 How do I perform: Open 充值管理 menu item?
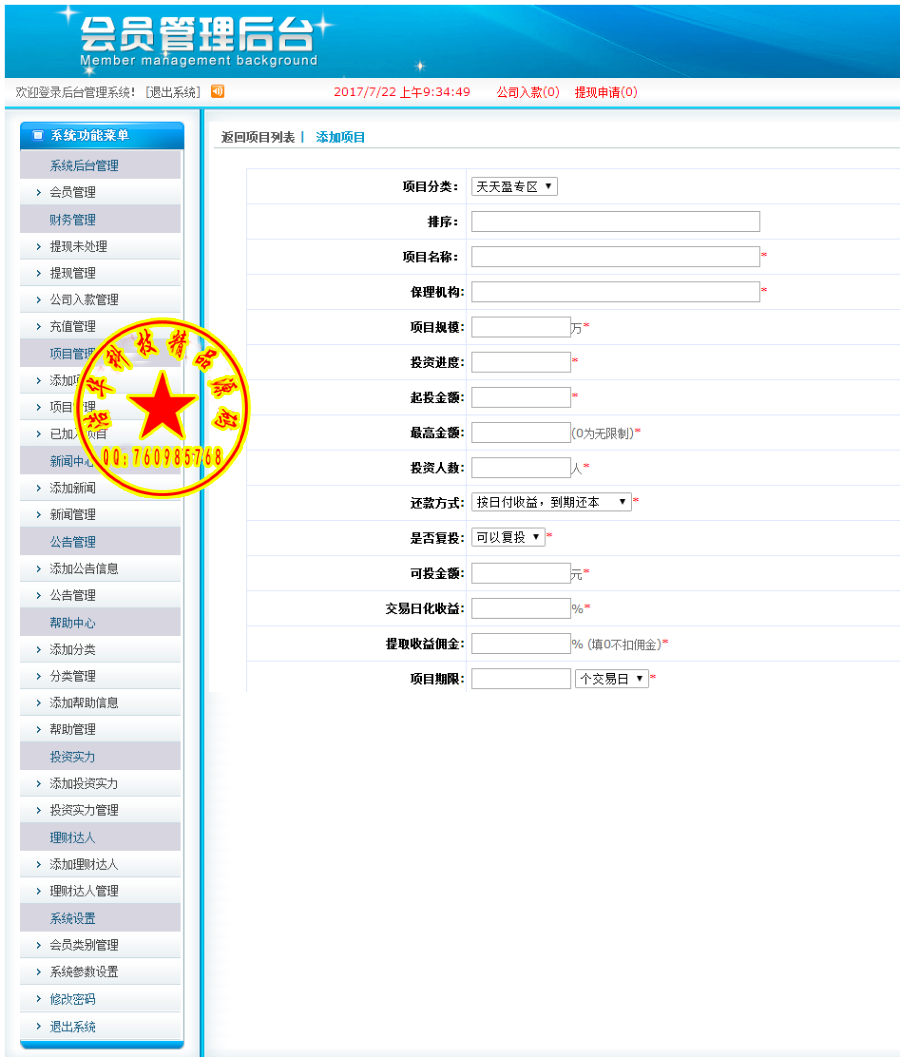tap(73, 326)
